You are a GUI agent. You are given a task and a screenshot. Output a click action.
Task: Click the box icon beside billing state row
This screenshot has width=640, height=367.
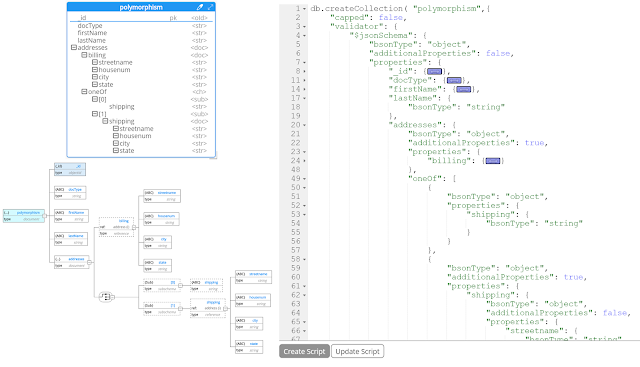point(95,85)
